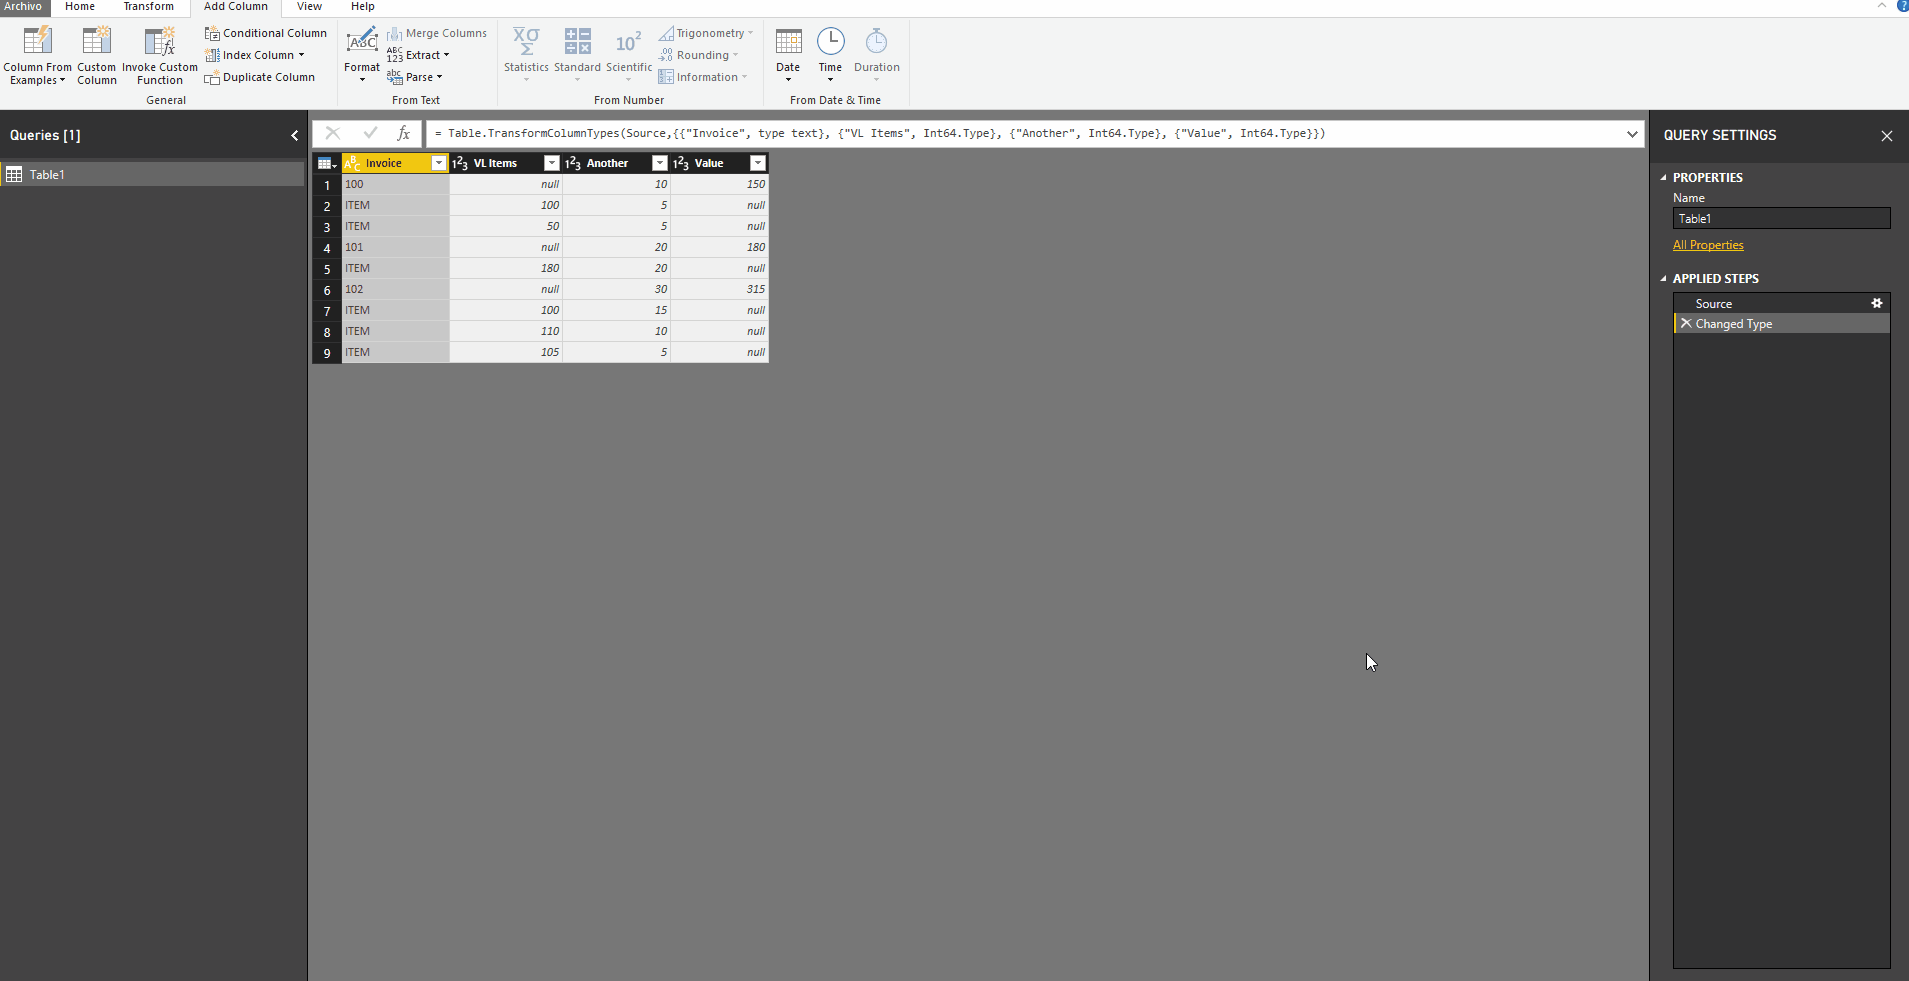Image resolution: width=1909 pixels, height=981 pixels.
Task: Switch to the View tab
Action: tap(310, 7)
